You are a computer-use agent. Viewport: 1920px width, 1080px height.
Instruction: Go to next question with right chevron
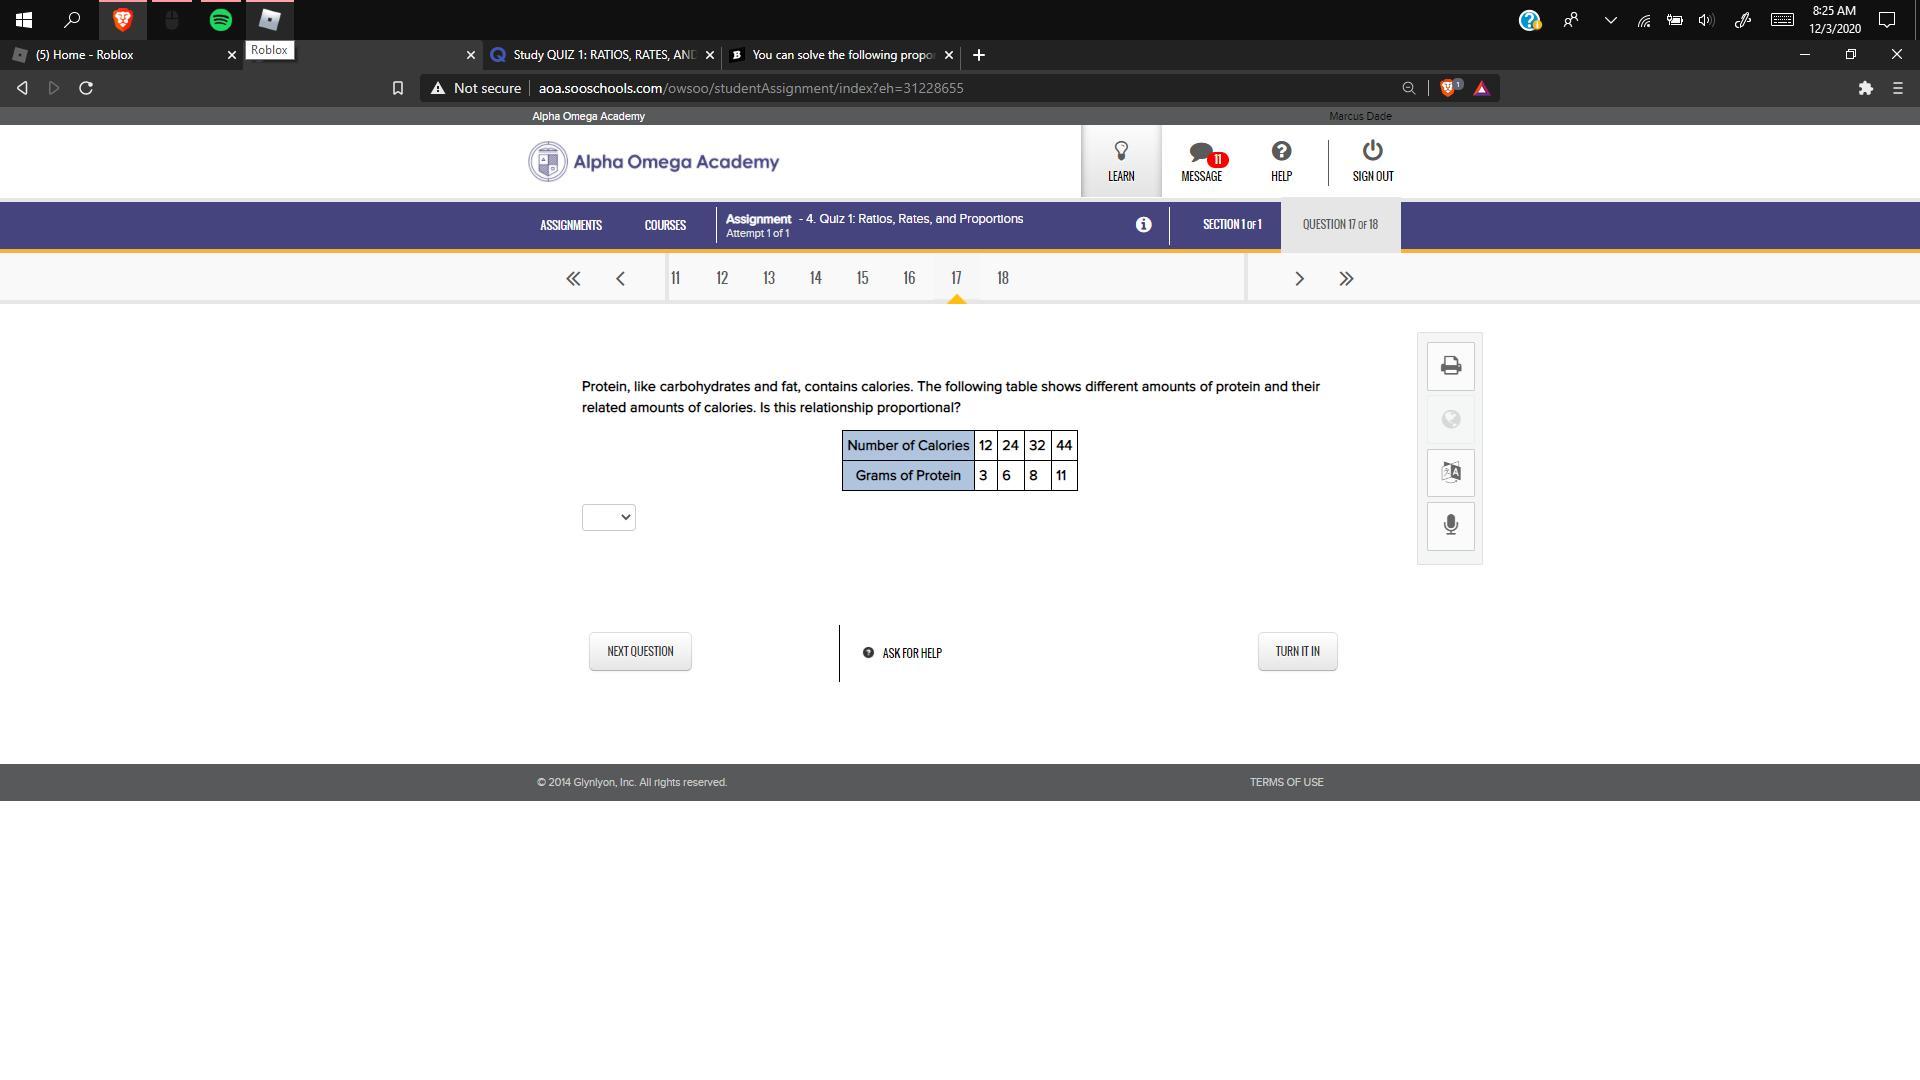click(1299, 279)
